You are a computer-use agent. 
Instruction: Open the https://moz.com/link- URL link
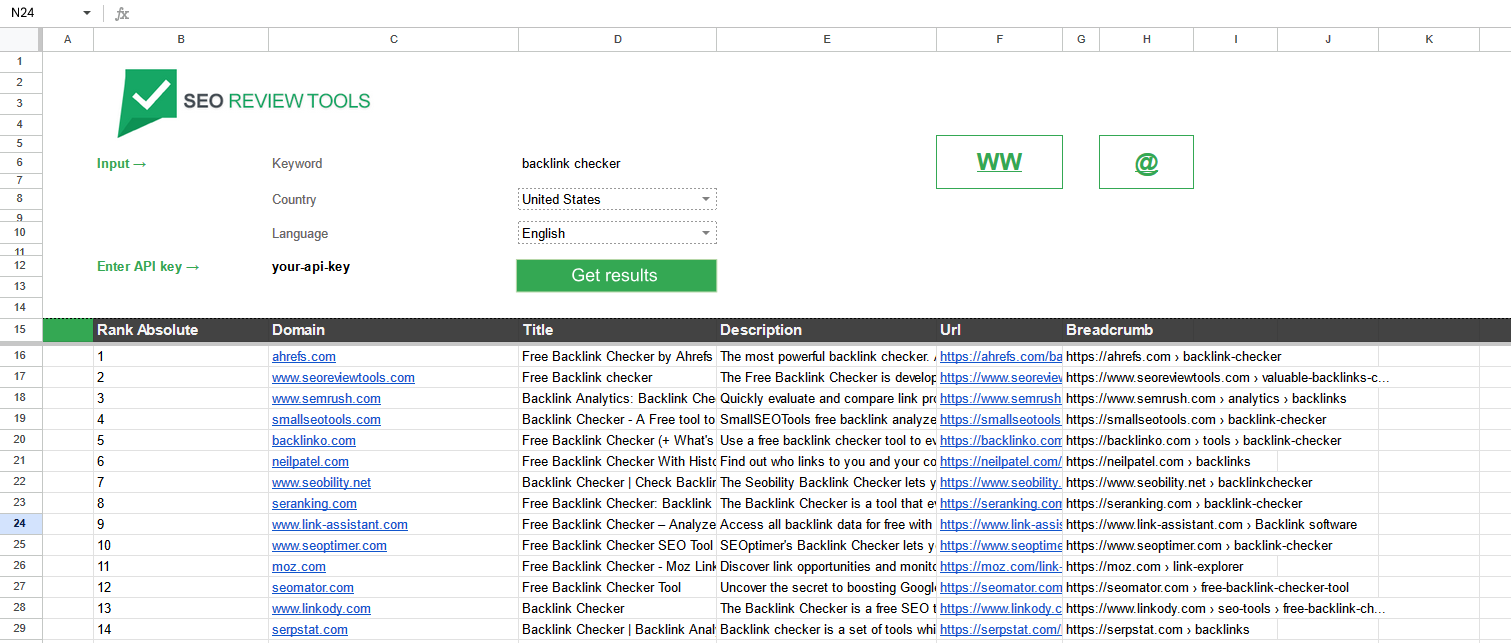coord(1001,566)
